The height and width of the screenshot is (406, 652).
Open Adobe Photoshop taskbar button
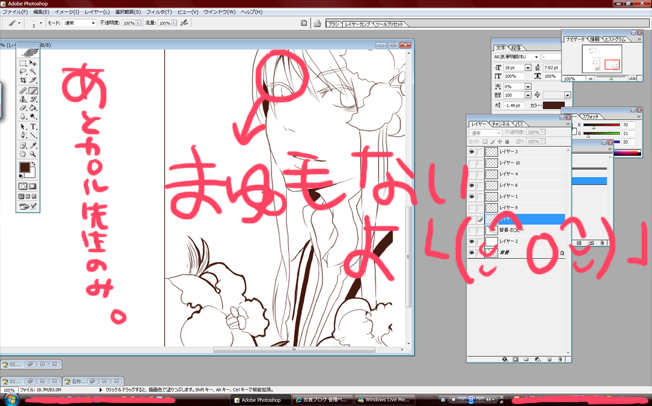click(261, 400)
